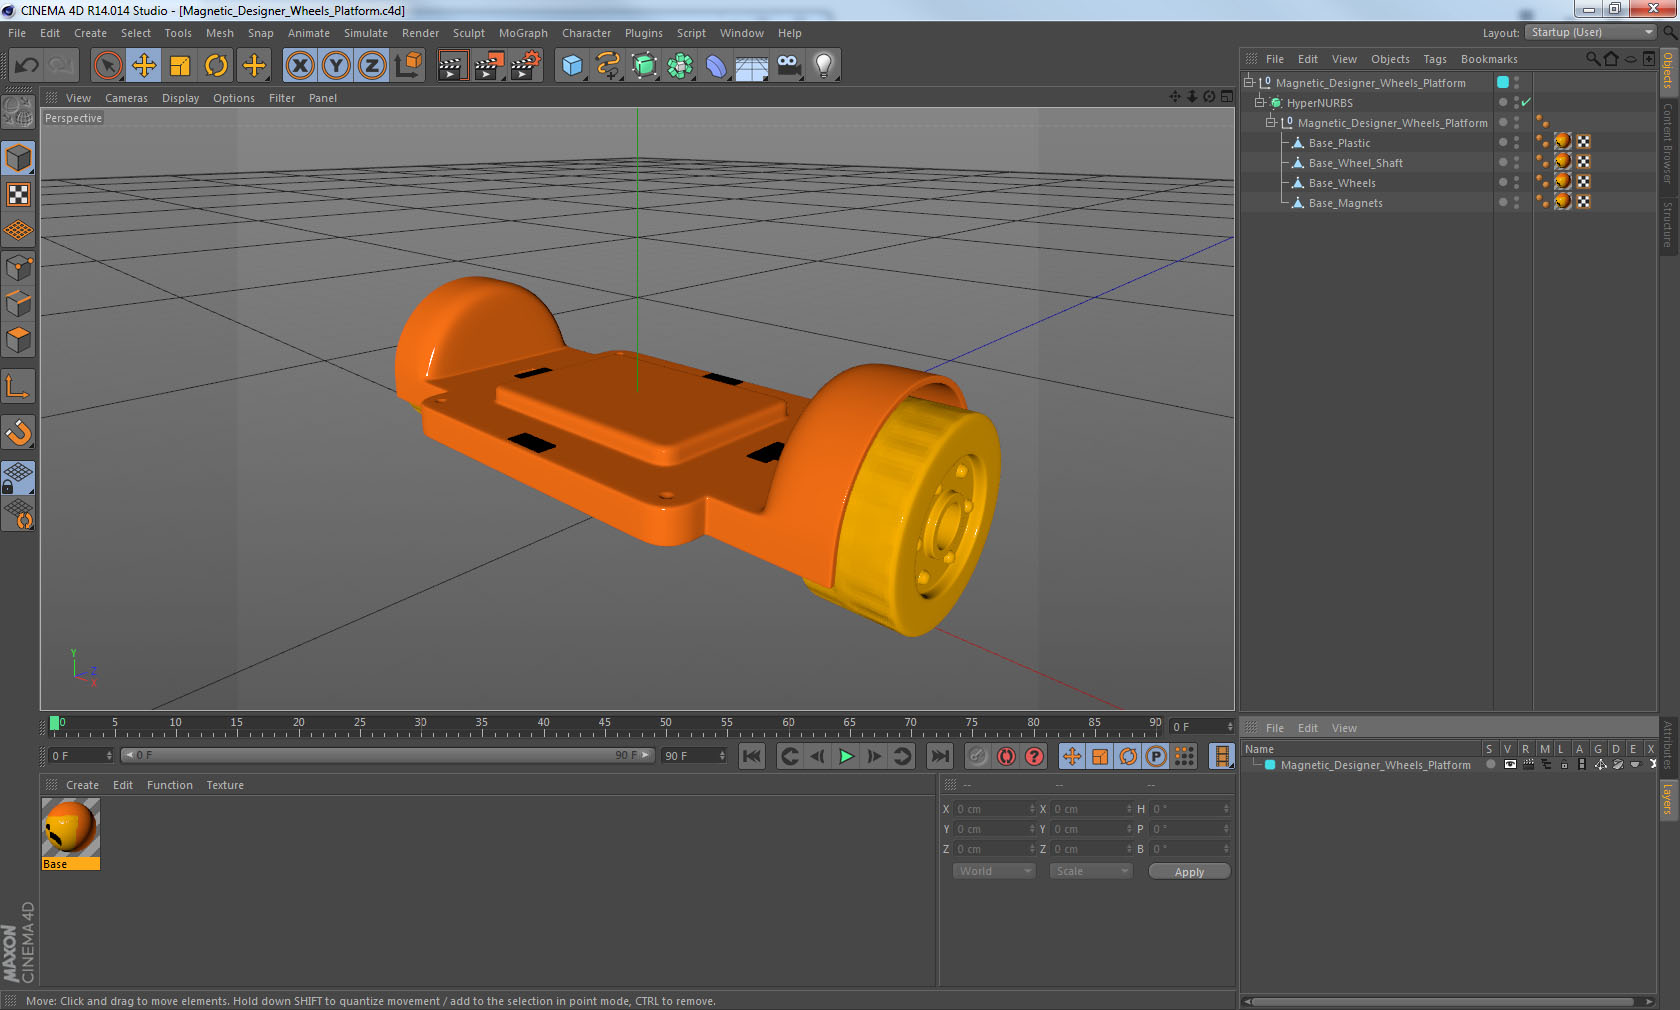The width and height of the screenshot is (1680, 1010).
Task: Enable Model mode in left palette
Action: 19,158
